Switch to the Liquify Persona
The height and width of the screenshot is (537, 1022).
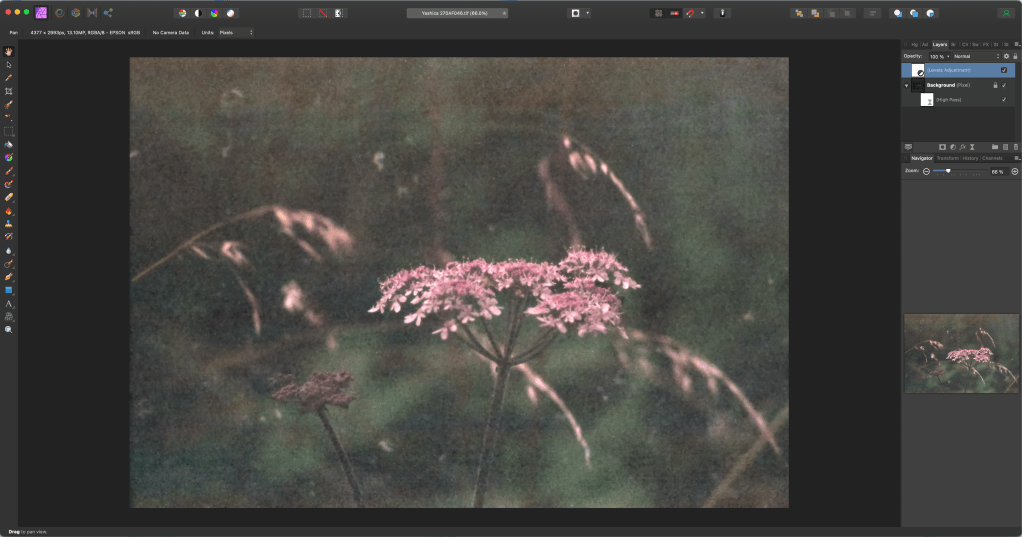pos(58,13)
